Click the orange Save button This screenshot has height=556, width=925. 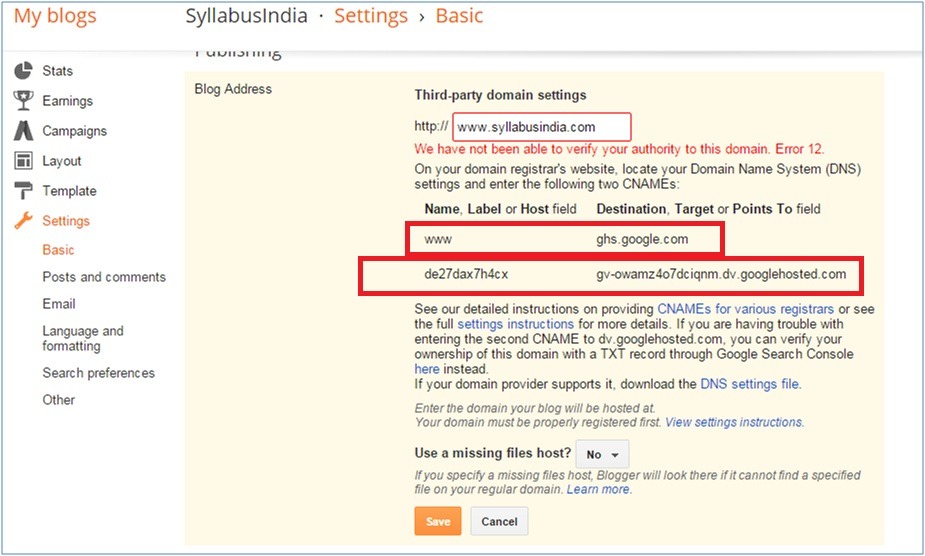click(438, 521)
